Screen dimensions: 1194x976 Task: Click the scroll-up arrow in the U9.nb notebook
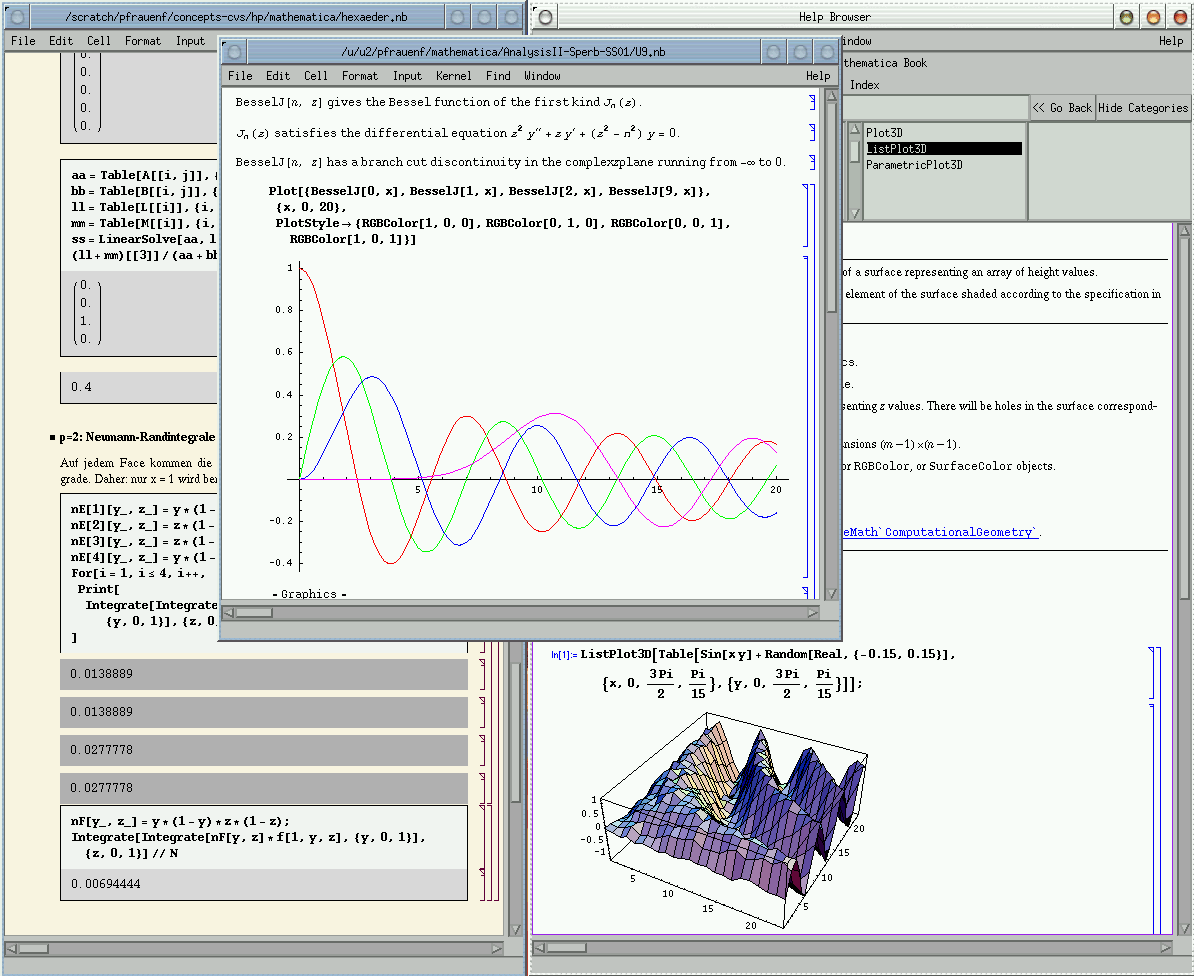click(x=831, y=97)
